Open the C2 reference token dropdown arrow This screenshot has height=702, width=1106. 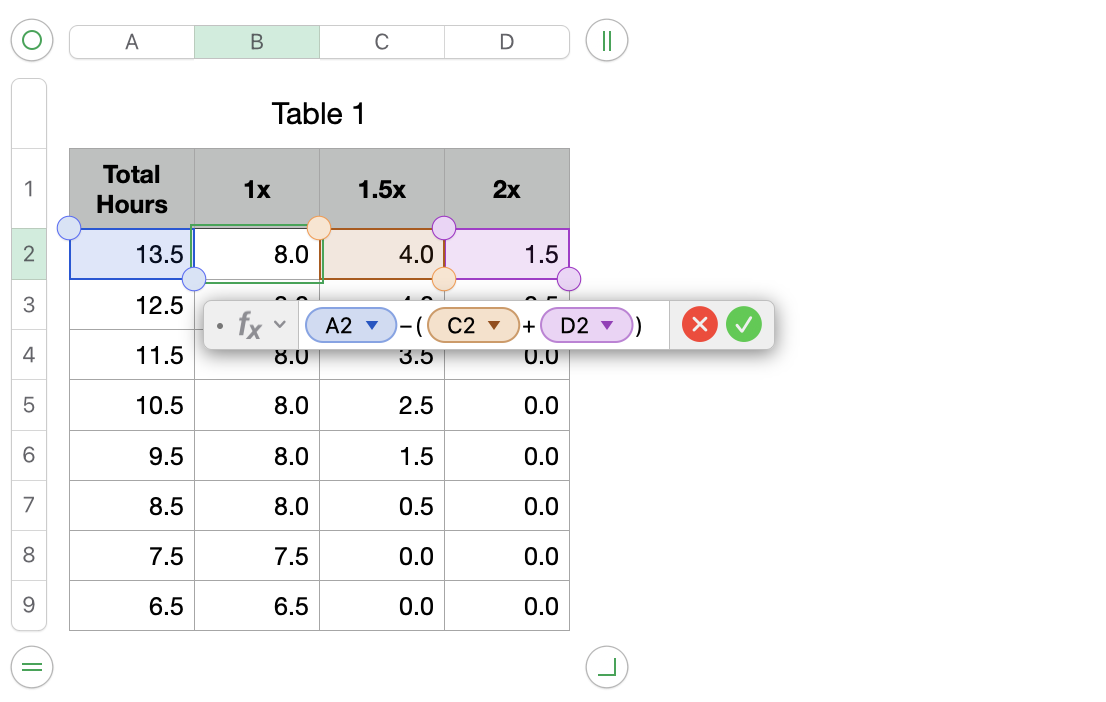click(493, 325)
